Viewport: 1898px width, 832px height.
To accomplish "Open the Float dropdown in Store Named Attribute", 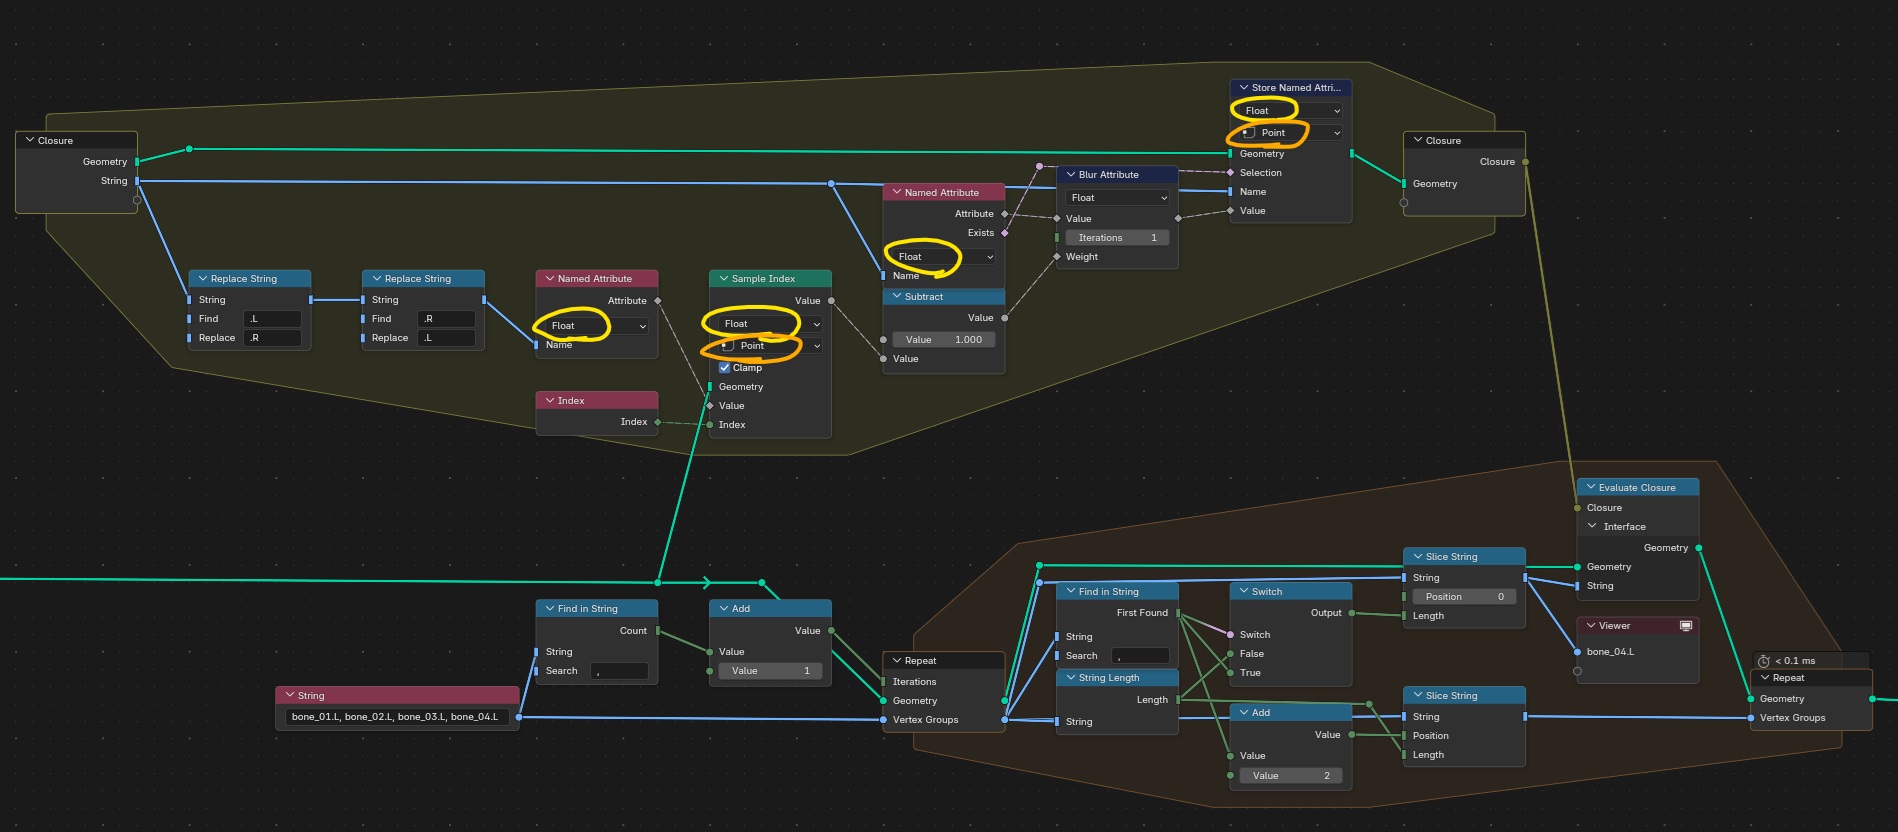I will [x=1289, y=111].
